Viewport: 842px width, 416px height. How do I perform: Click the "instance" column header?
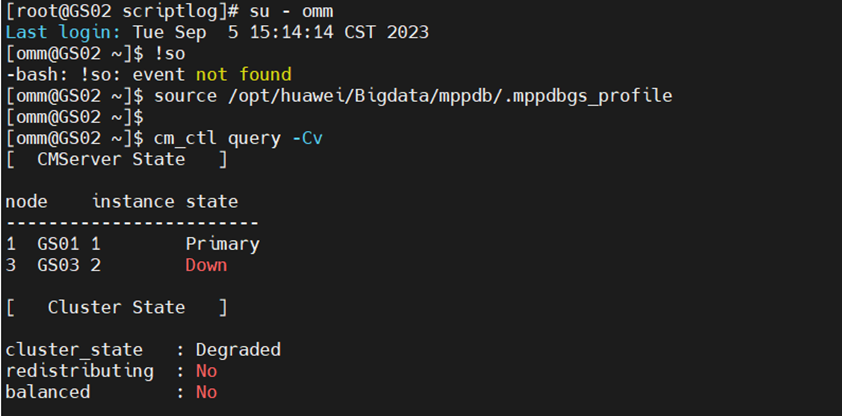(133, 202)
